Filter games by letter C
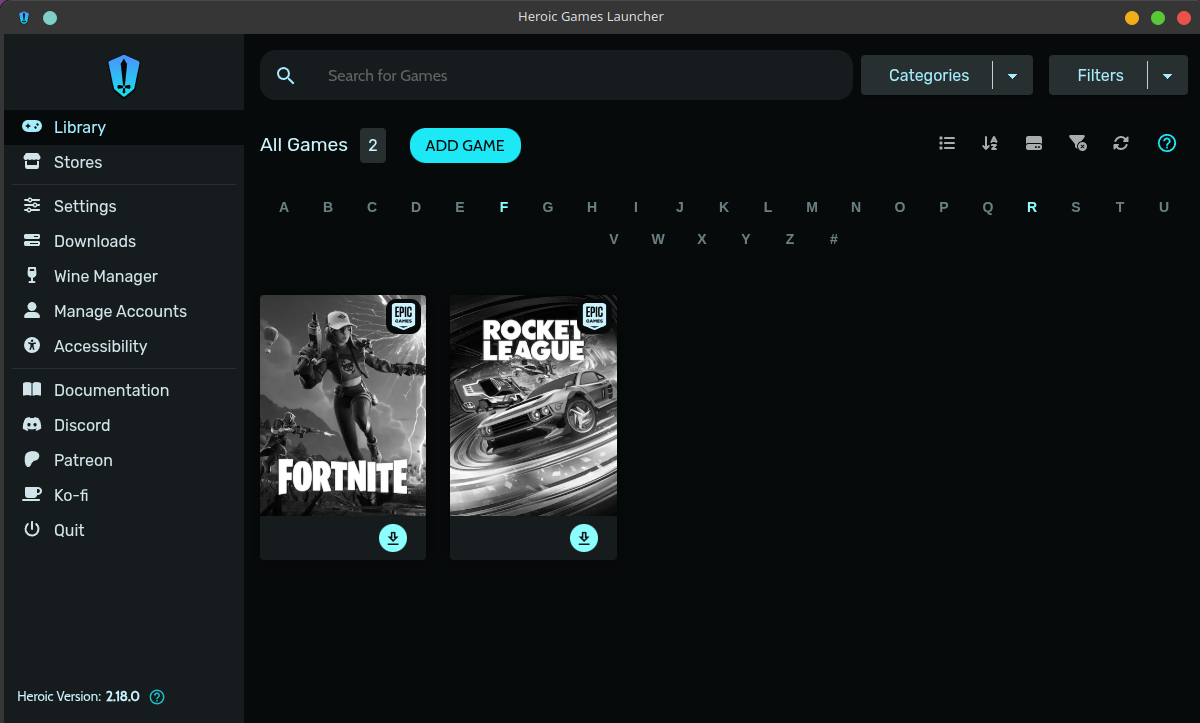Viewport: 1200px width, 723px height. click(372, 207)
